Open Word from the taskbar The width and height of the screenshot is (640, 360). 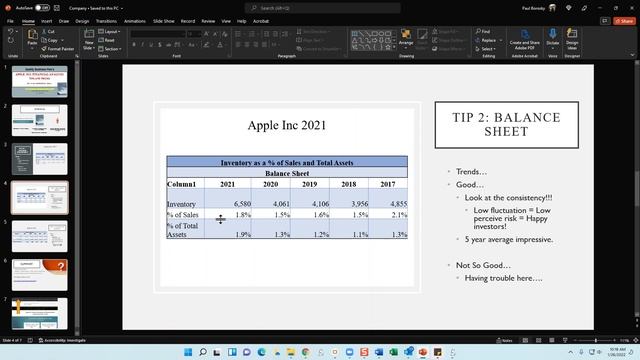379,352
